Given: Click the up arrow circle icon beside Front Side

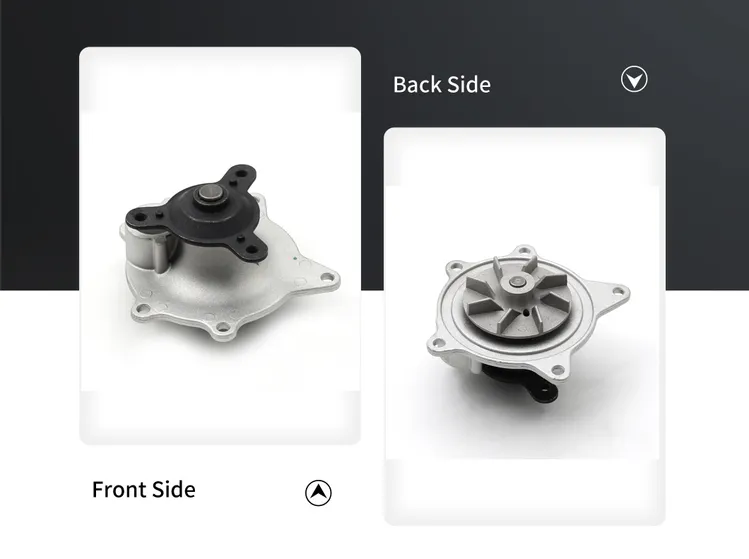Looking at the screenshot, I should (x=318, y=492).
